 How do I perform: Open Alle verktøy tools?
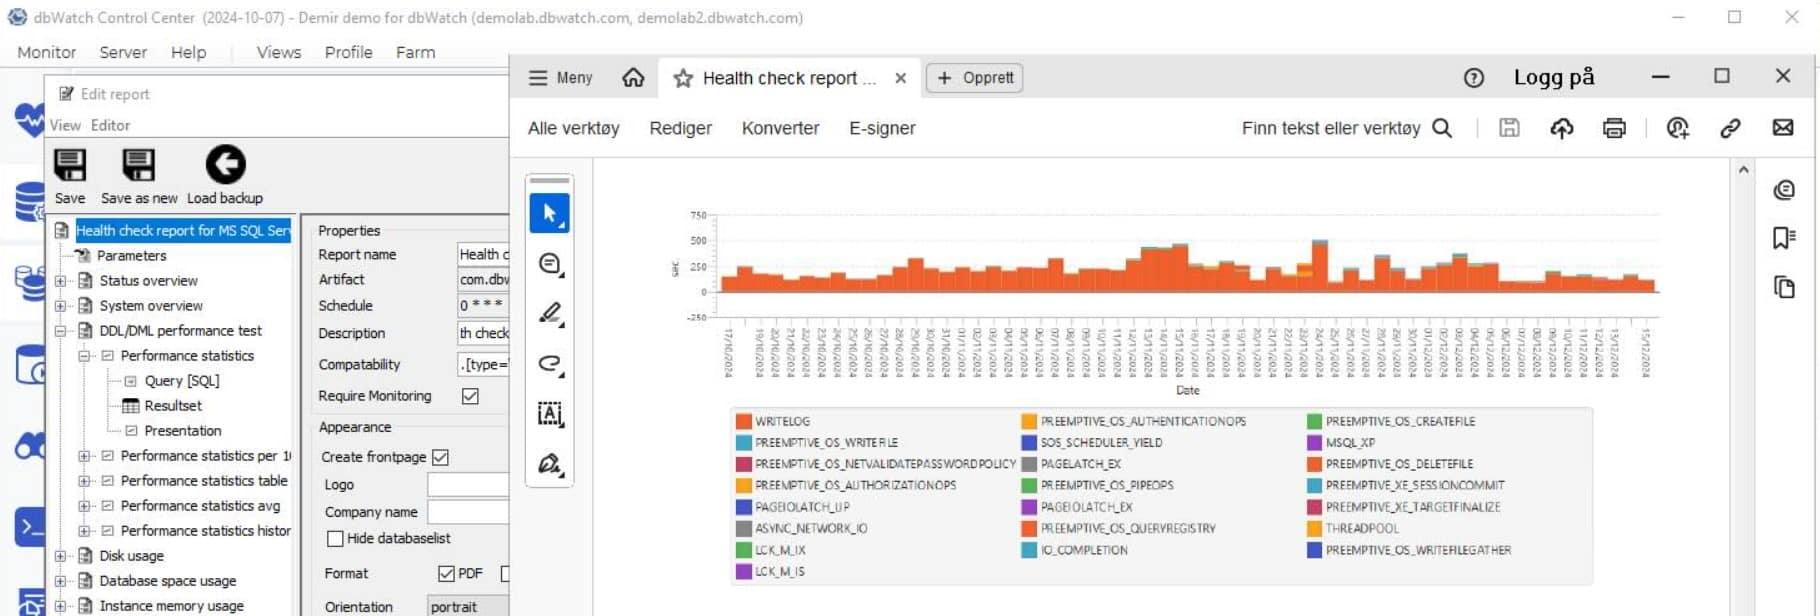coord(574,128)
